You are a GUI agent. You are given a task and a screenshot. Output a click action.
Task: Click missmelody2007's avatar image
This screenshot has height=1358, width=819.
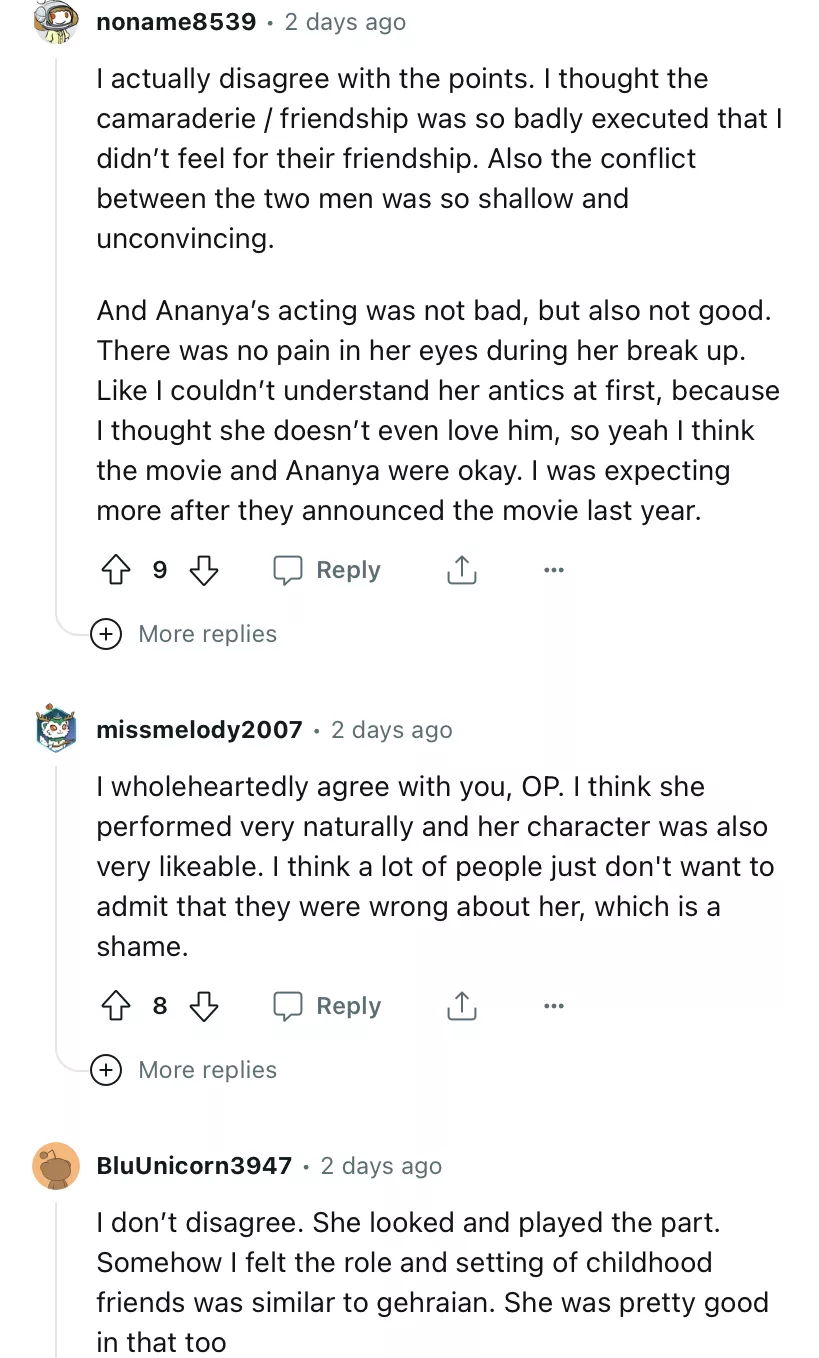(x=56, y=730)
